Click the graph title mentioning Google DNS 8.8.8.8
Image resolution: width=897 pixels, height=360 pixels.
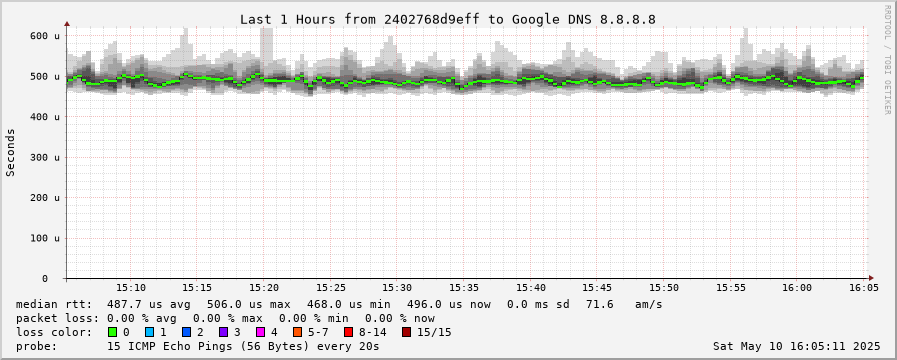click(x=447, y=19)
